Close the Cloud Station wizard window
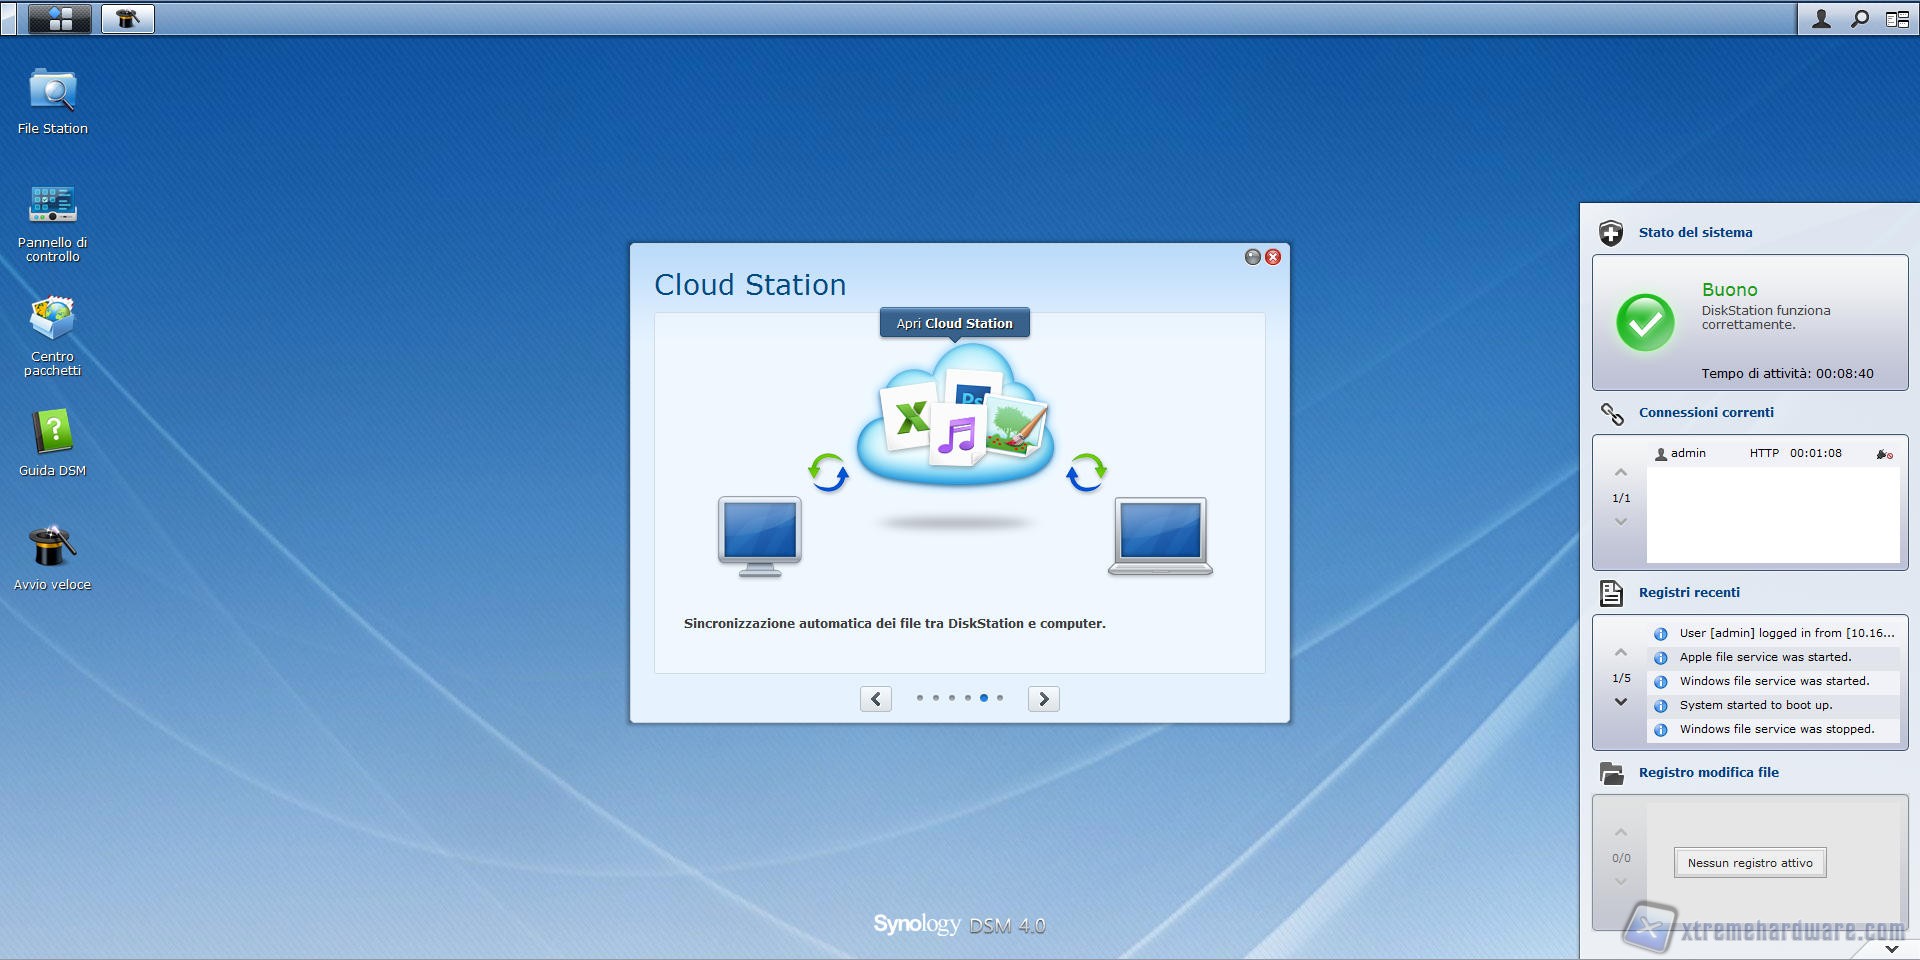 [x=1273, y=257]
